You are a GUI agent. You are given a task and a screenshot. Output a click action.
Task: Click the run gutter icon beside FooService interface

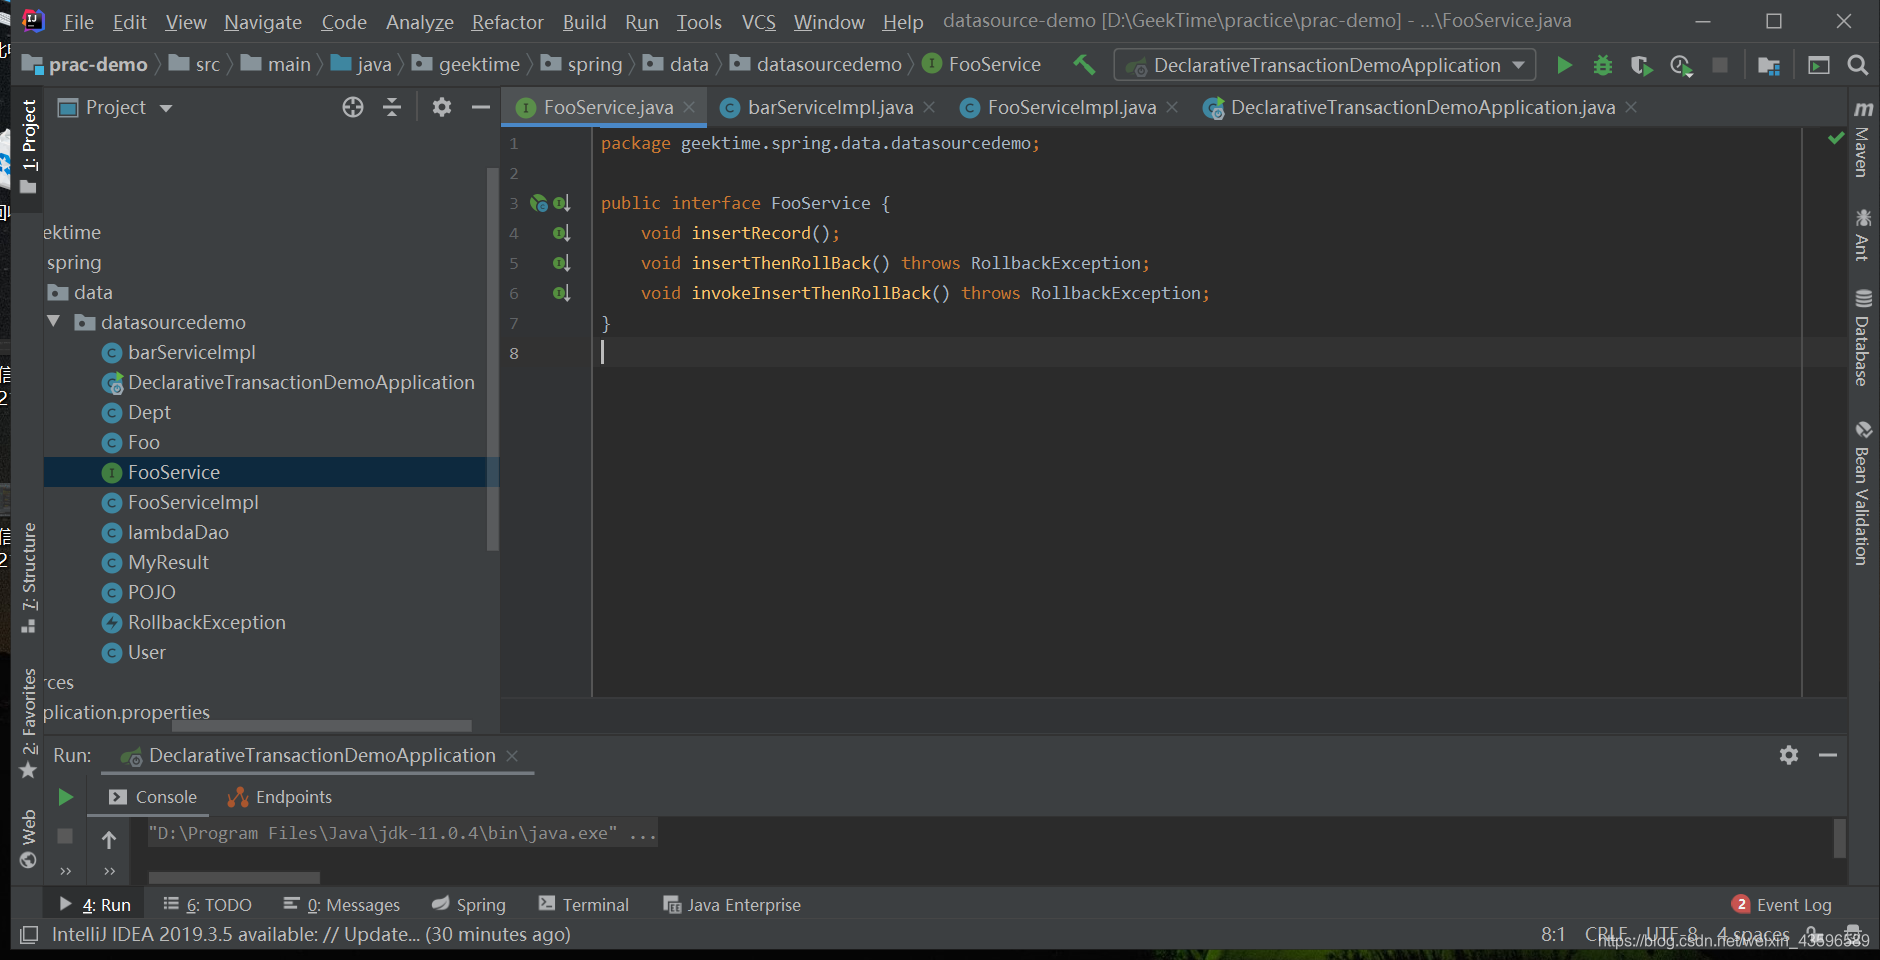(x=539, y=203)
